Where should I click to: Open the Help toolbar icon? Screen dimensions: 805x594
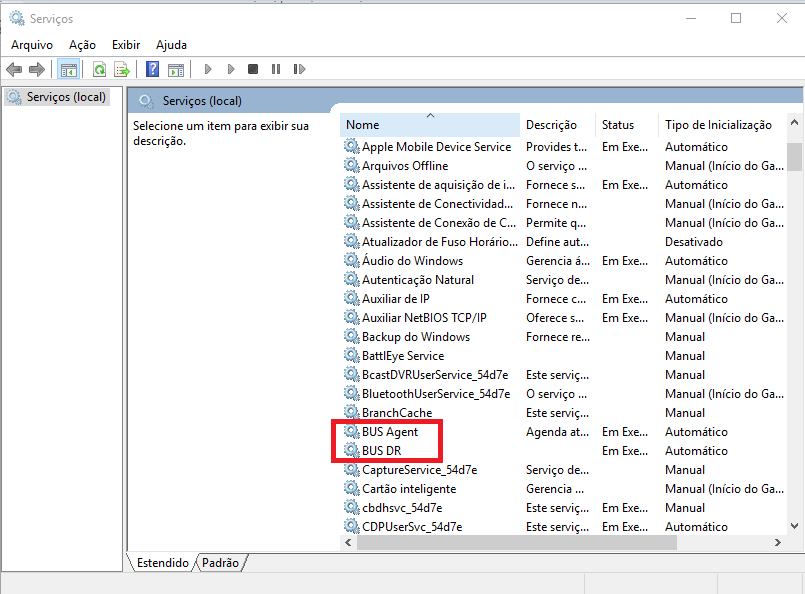(152, 69)
